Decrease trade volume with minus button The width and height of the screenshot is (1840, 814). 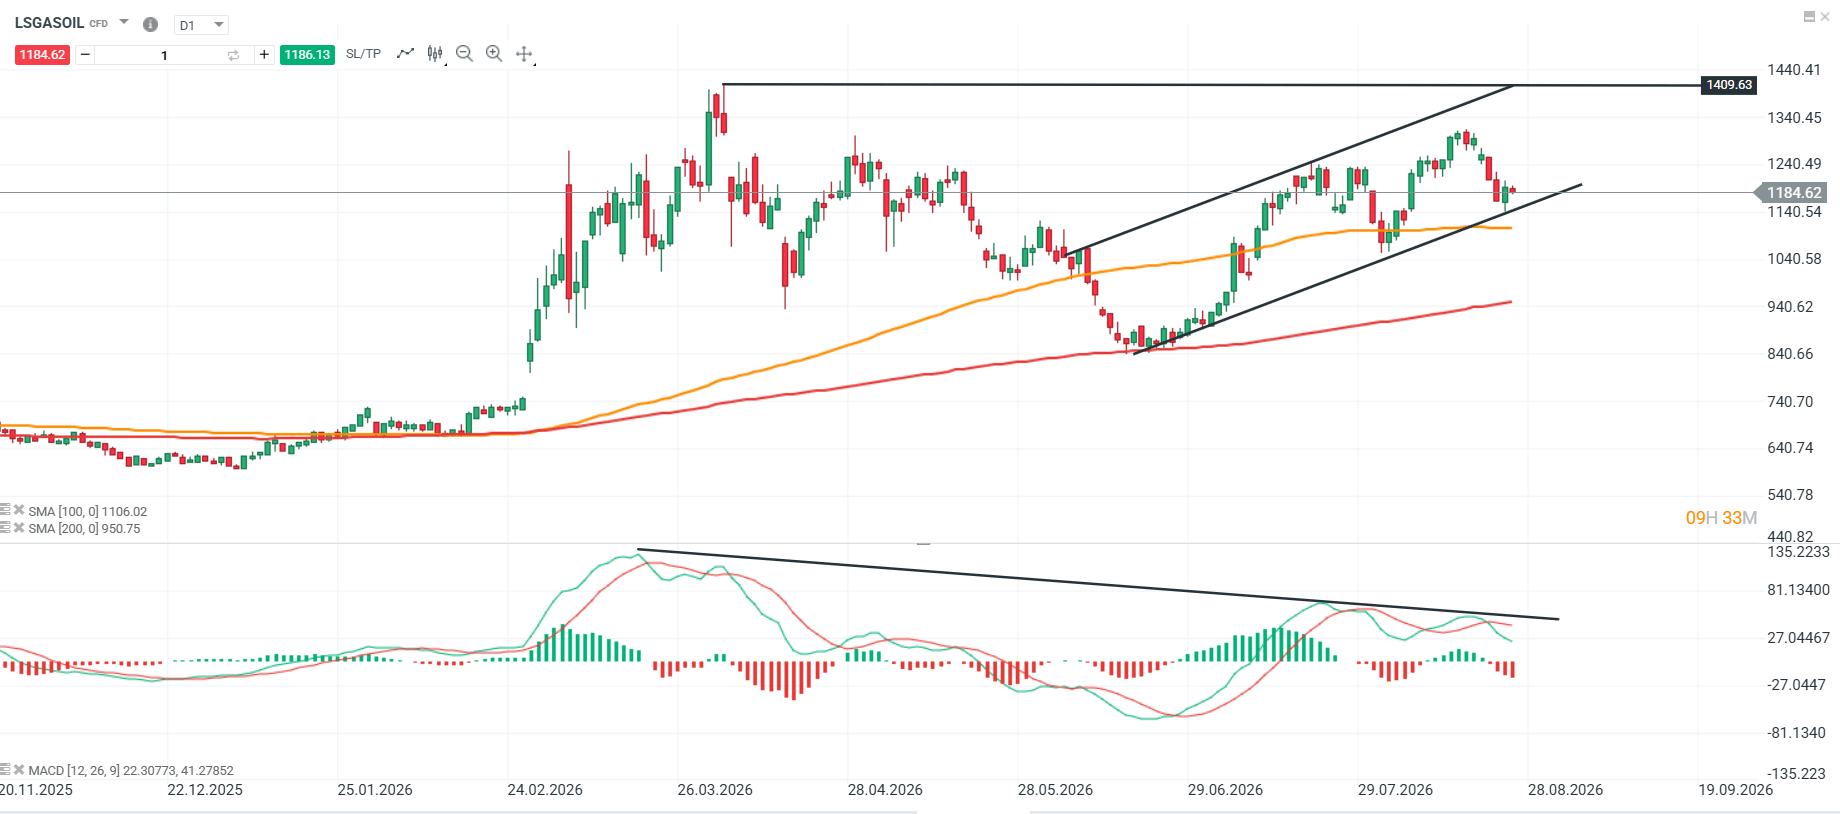(85, 55)
